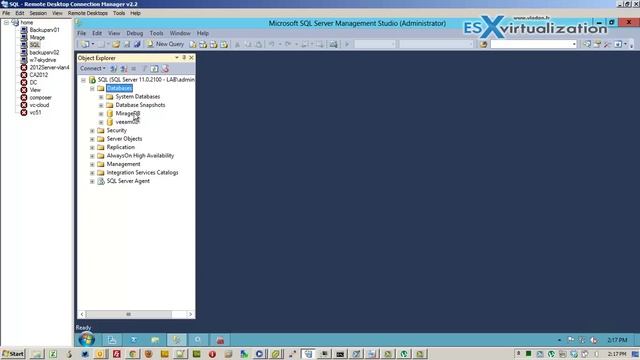This screenshot has width=640, height=360.
Task: Click the Disconnect icon in Object Explorer toolbar
Action: (x=124, y=69)
